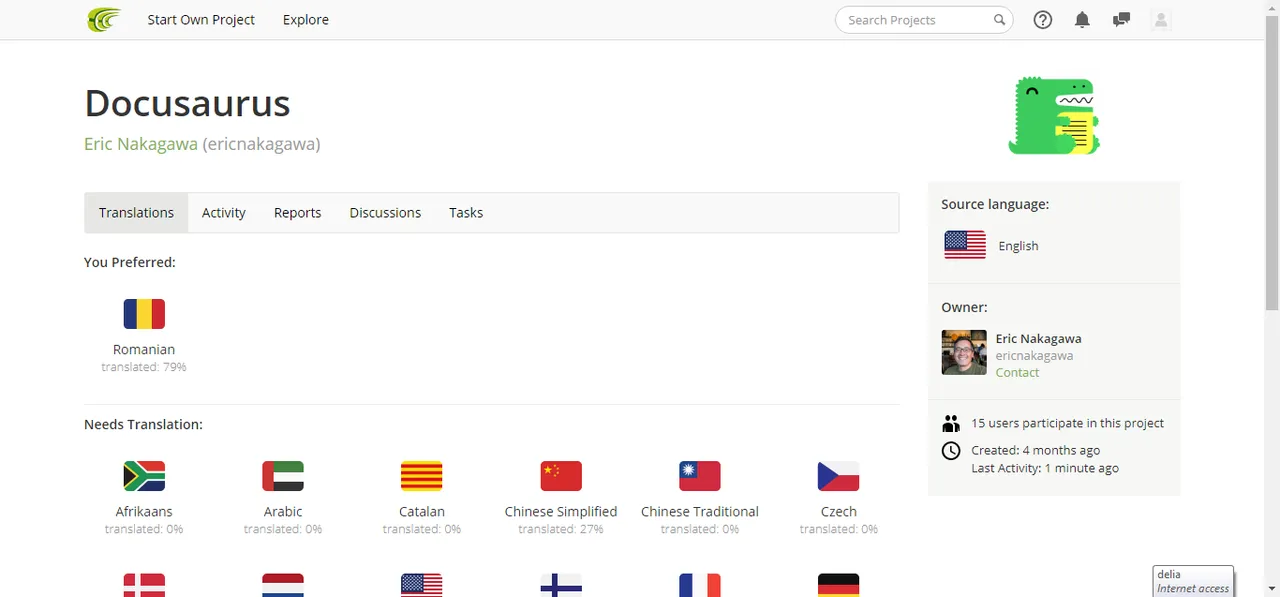Open the help question mark icon

(1043, 19)
